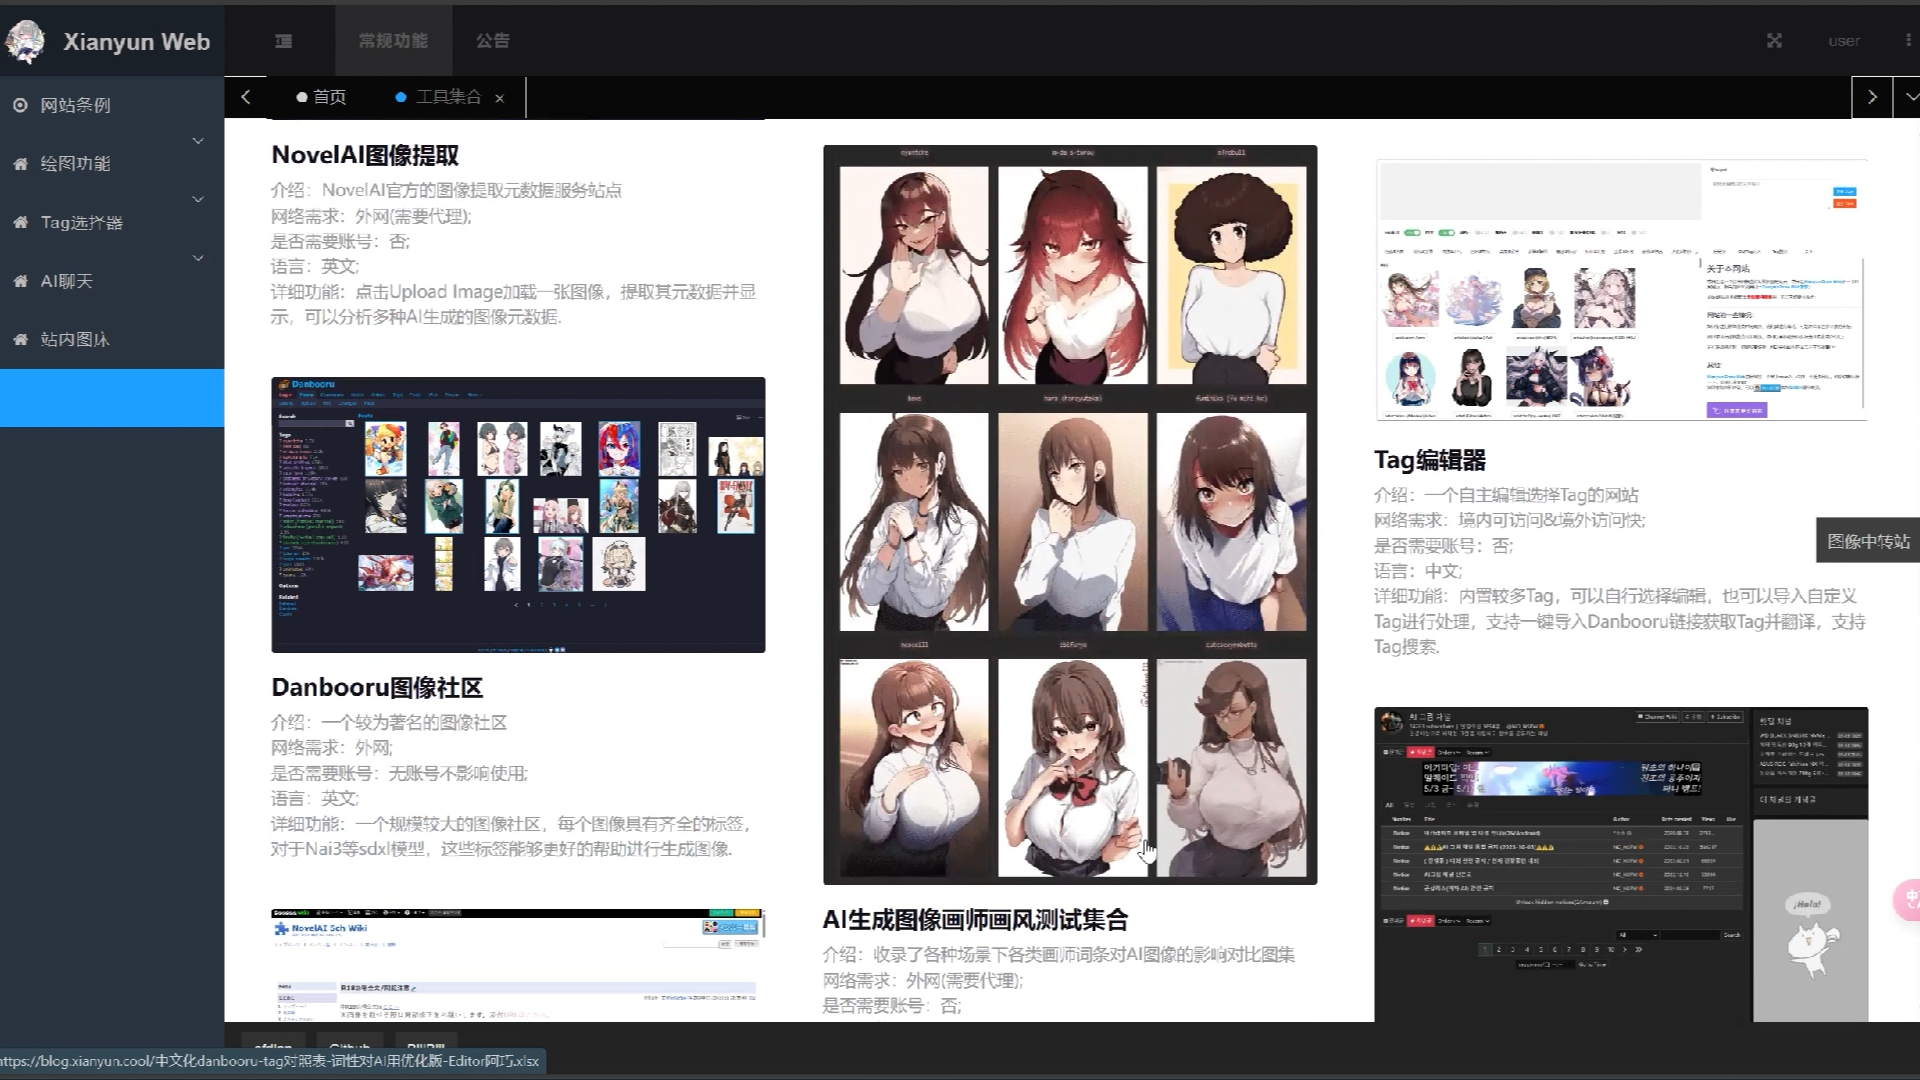Click the Tag编辑器 heading
This screenshot has height=1080, width=1920.
click(1430, 460)
